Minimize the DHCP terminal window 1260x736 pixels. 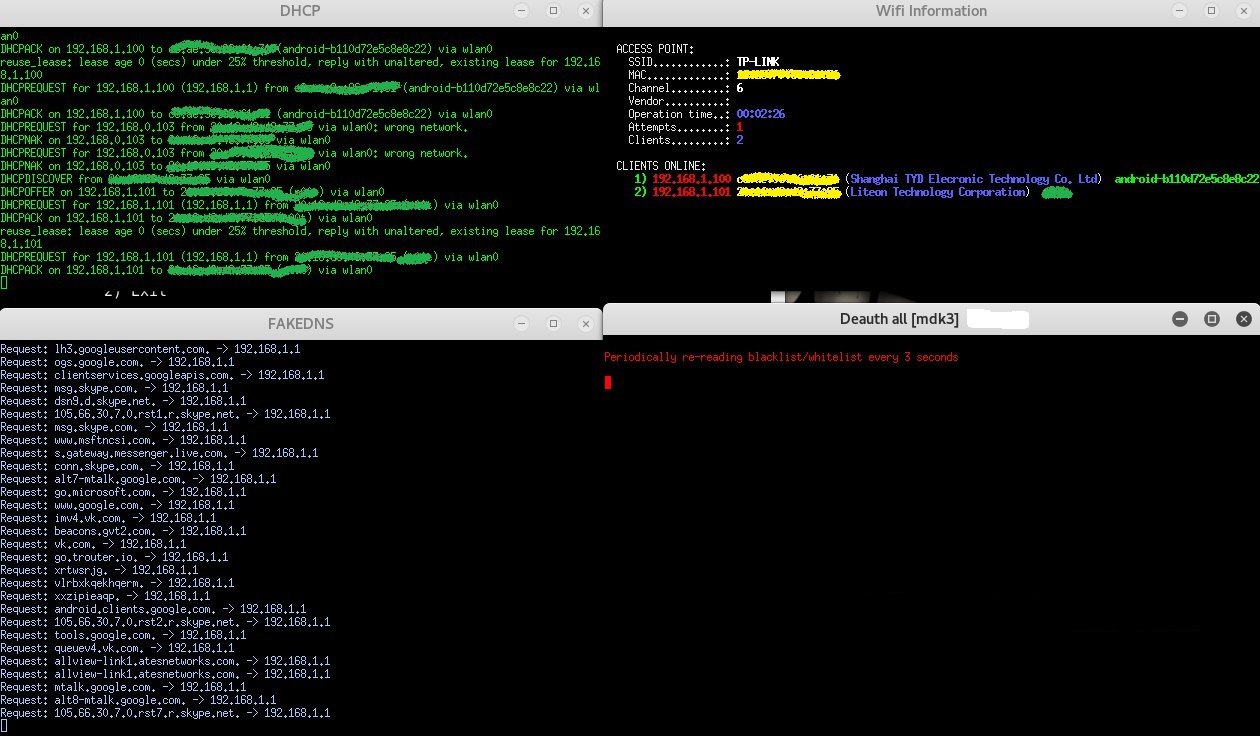pos(521,11)
